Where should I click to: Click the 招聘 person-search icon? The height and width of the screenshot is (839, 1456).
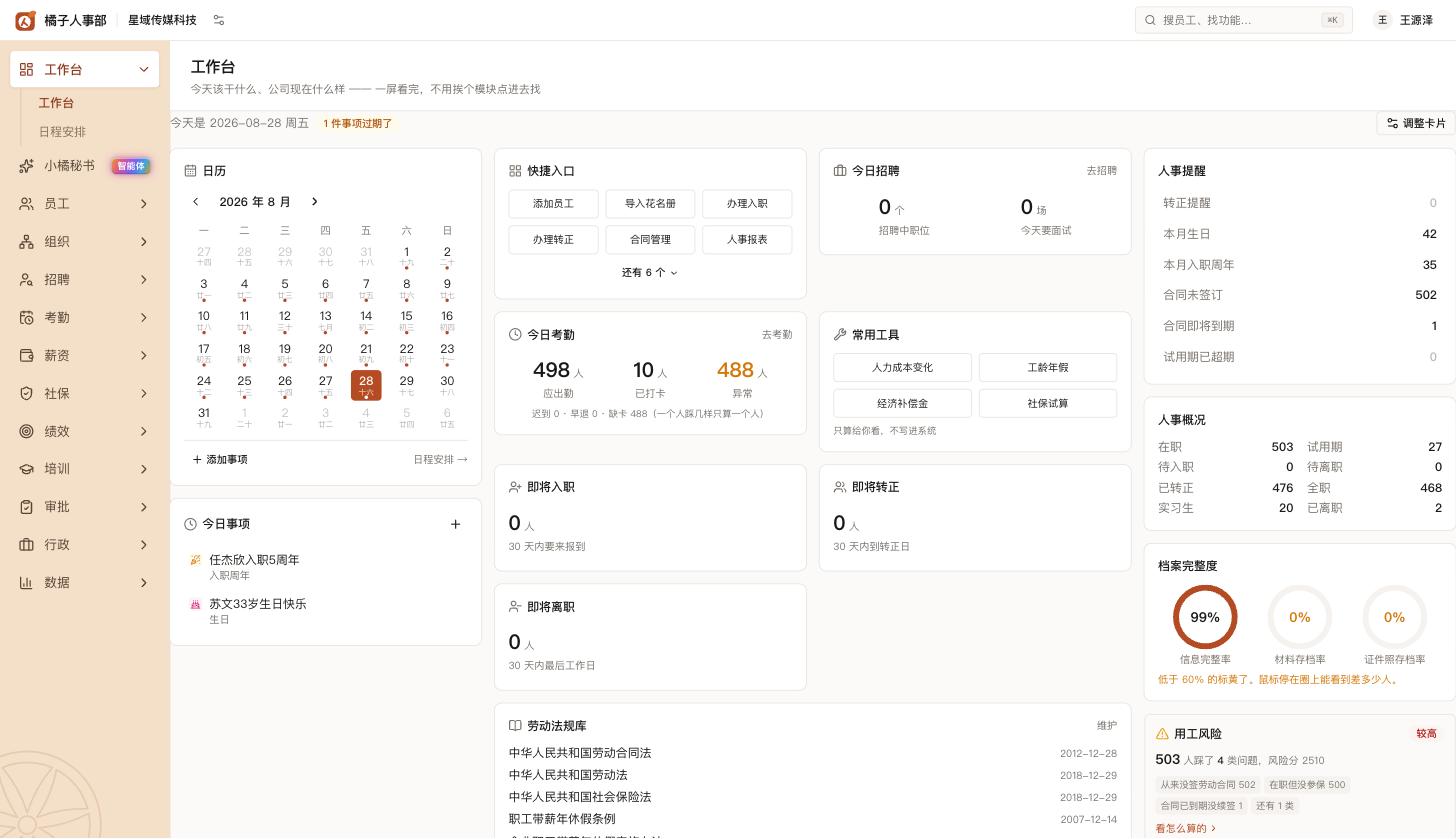[27, 280]
